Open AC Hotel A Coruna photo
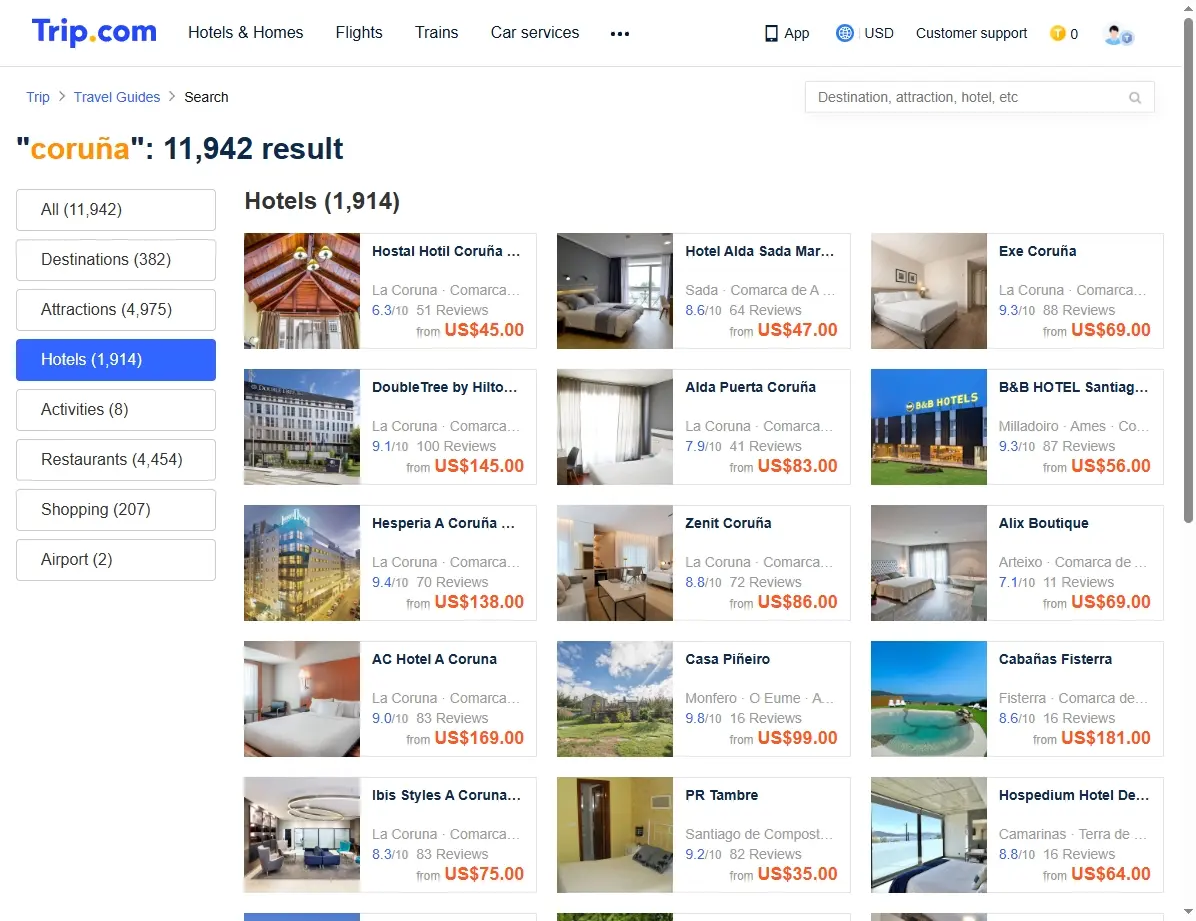This screenshot has height=921, width=1196. tap(302, 699)
